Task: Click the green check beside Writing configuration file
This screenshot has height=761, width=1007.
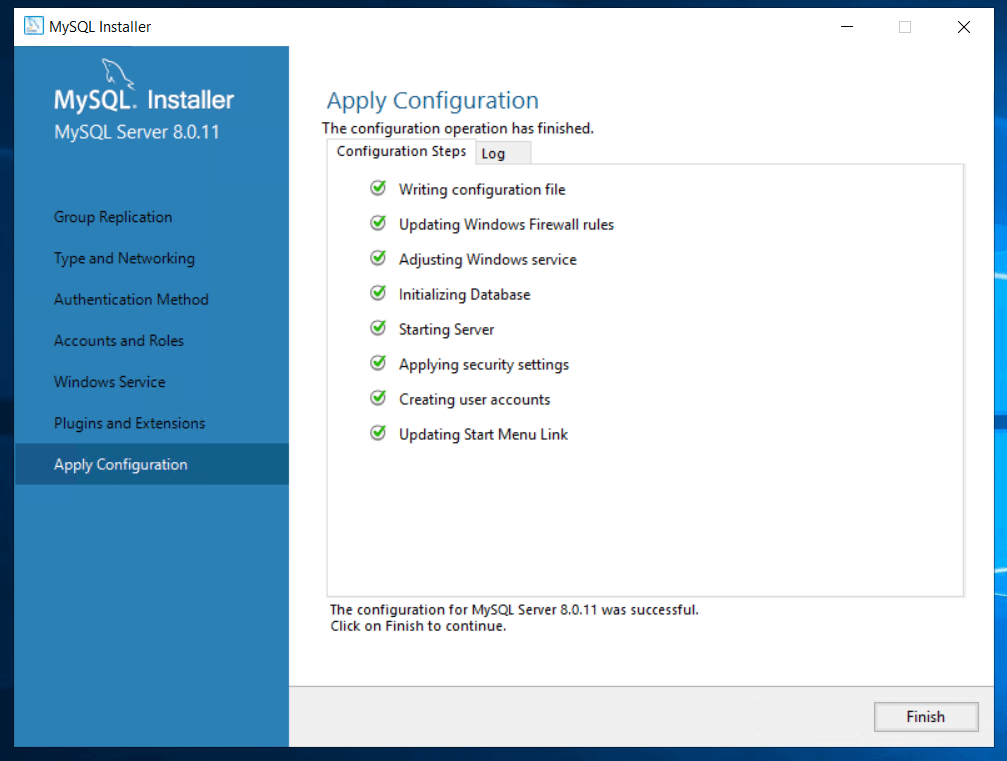Action: tap(378, 188)
